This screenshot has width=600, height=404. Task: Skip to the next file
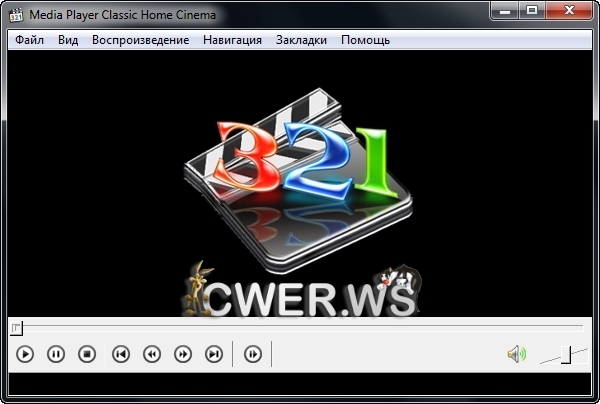pyautogui.click(x=214, y=354)
